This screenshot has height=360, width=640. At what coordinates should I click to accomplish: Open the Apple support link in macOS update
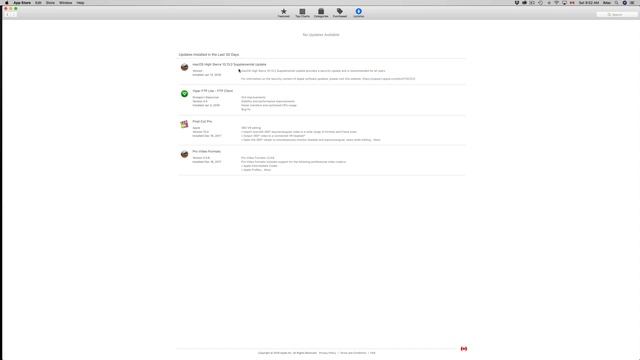click(389, 79)
